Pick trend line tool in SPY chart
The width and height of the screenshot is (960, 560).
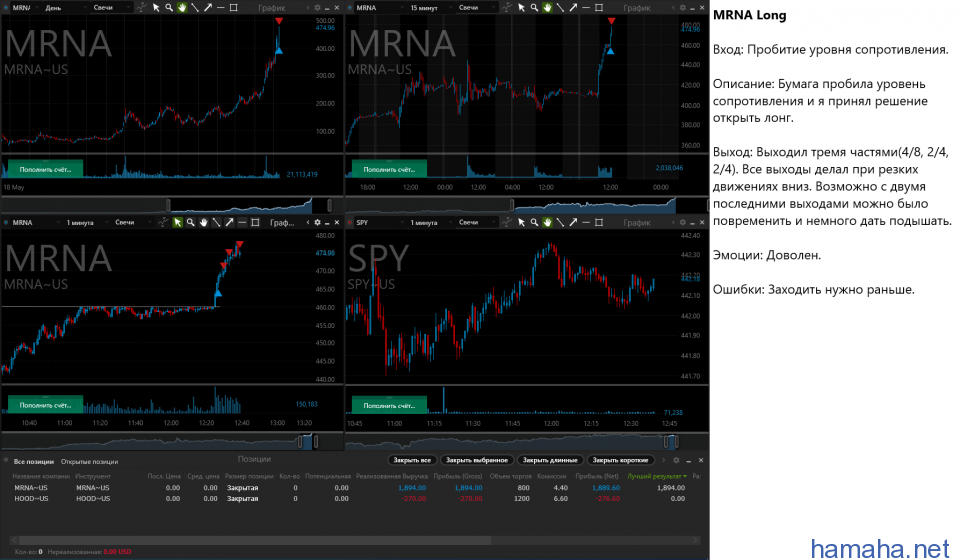pyautogui.click(x=560, y=222)
